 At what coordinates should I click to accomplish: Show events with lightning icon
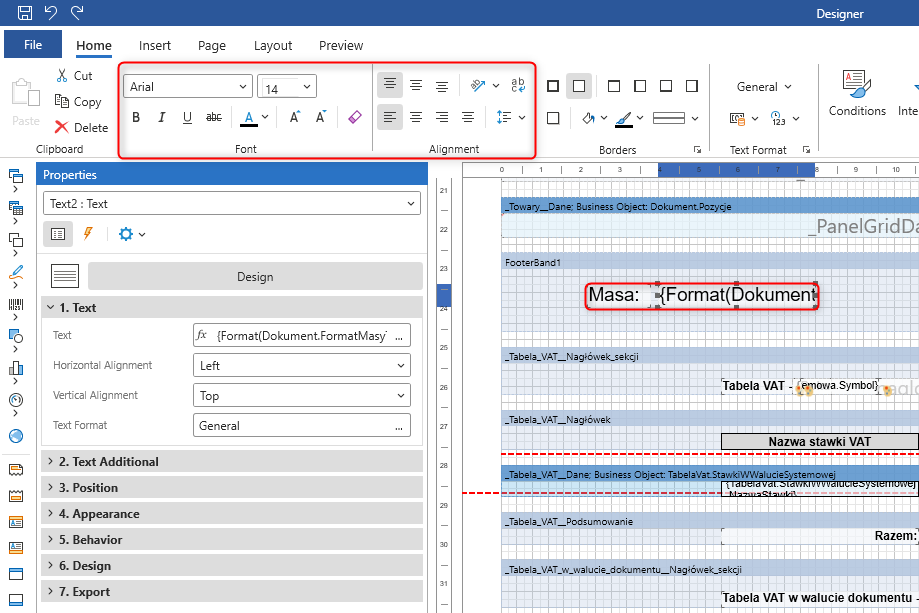click(x=88, y=234)
